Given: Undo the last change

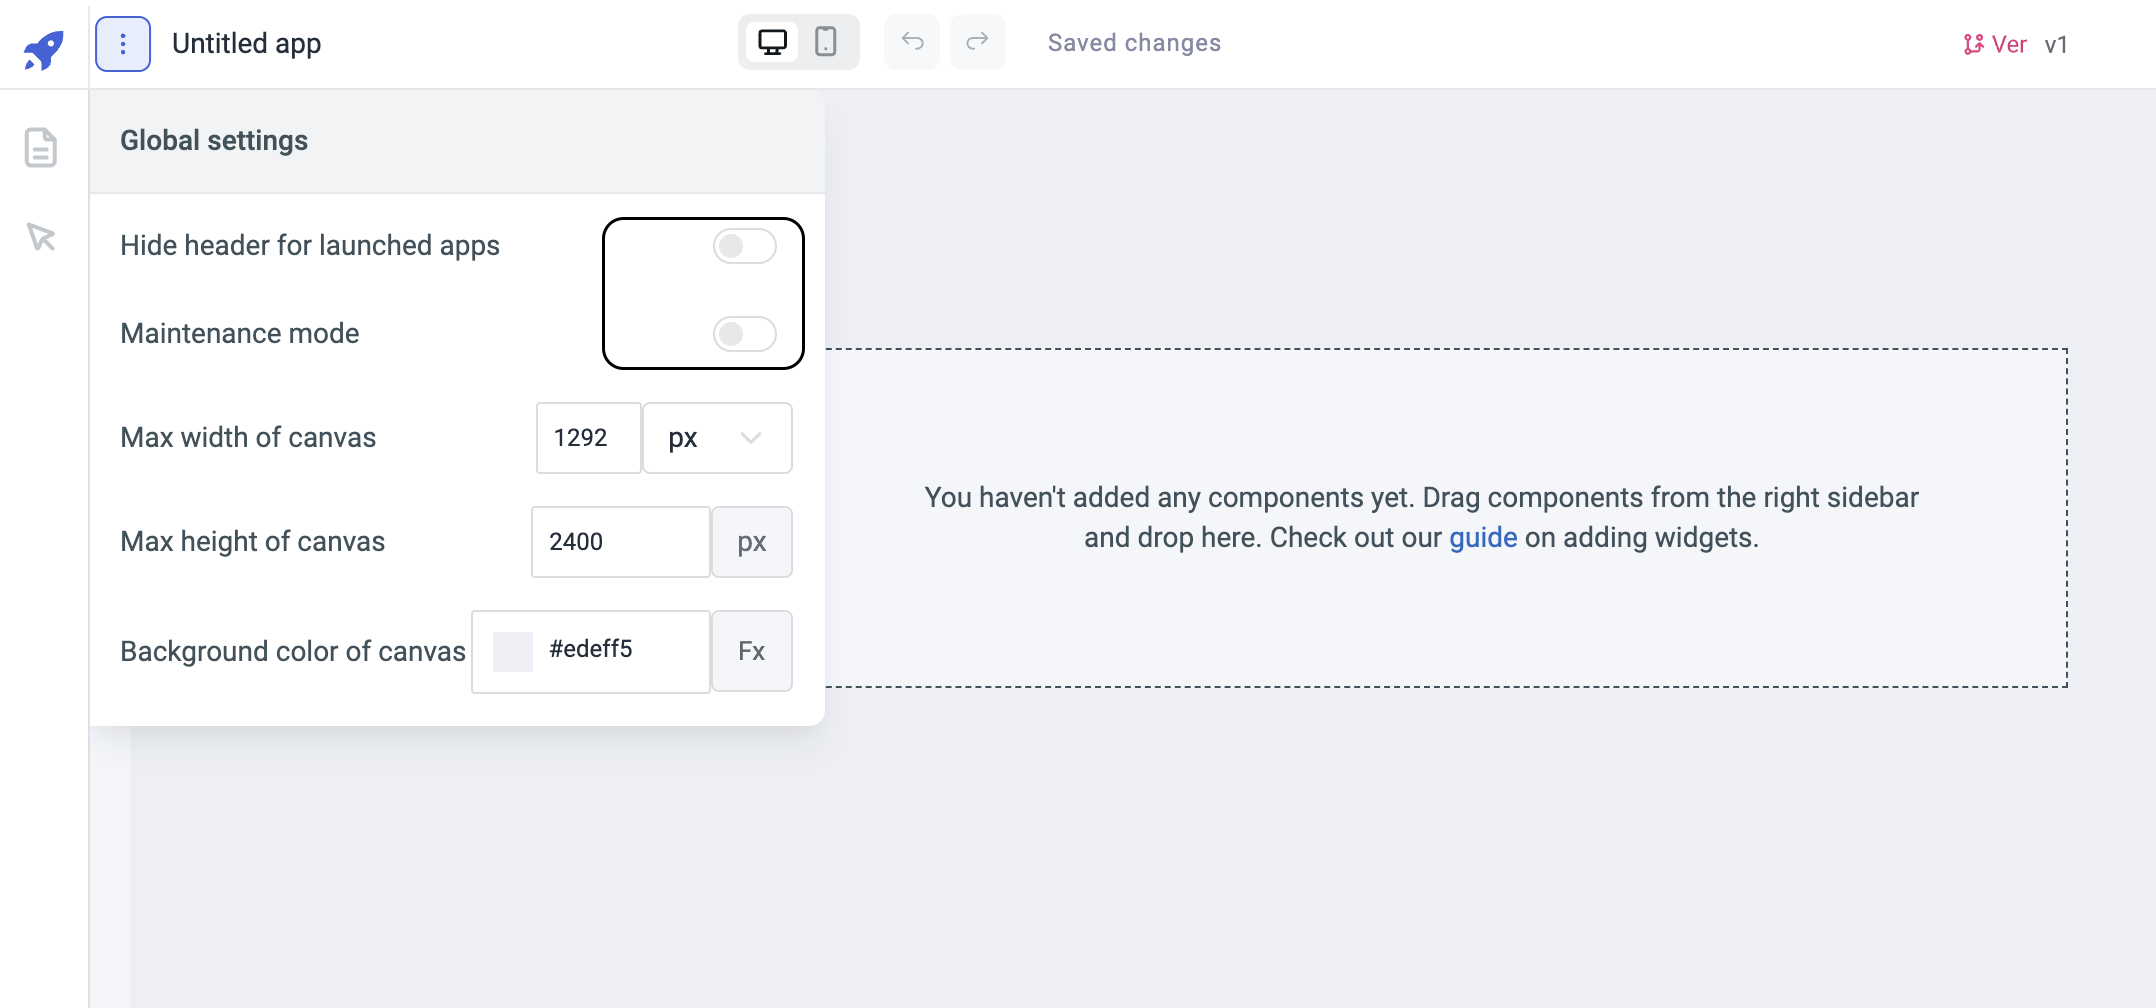Looking at the screenshot, I should 911,42.
